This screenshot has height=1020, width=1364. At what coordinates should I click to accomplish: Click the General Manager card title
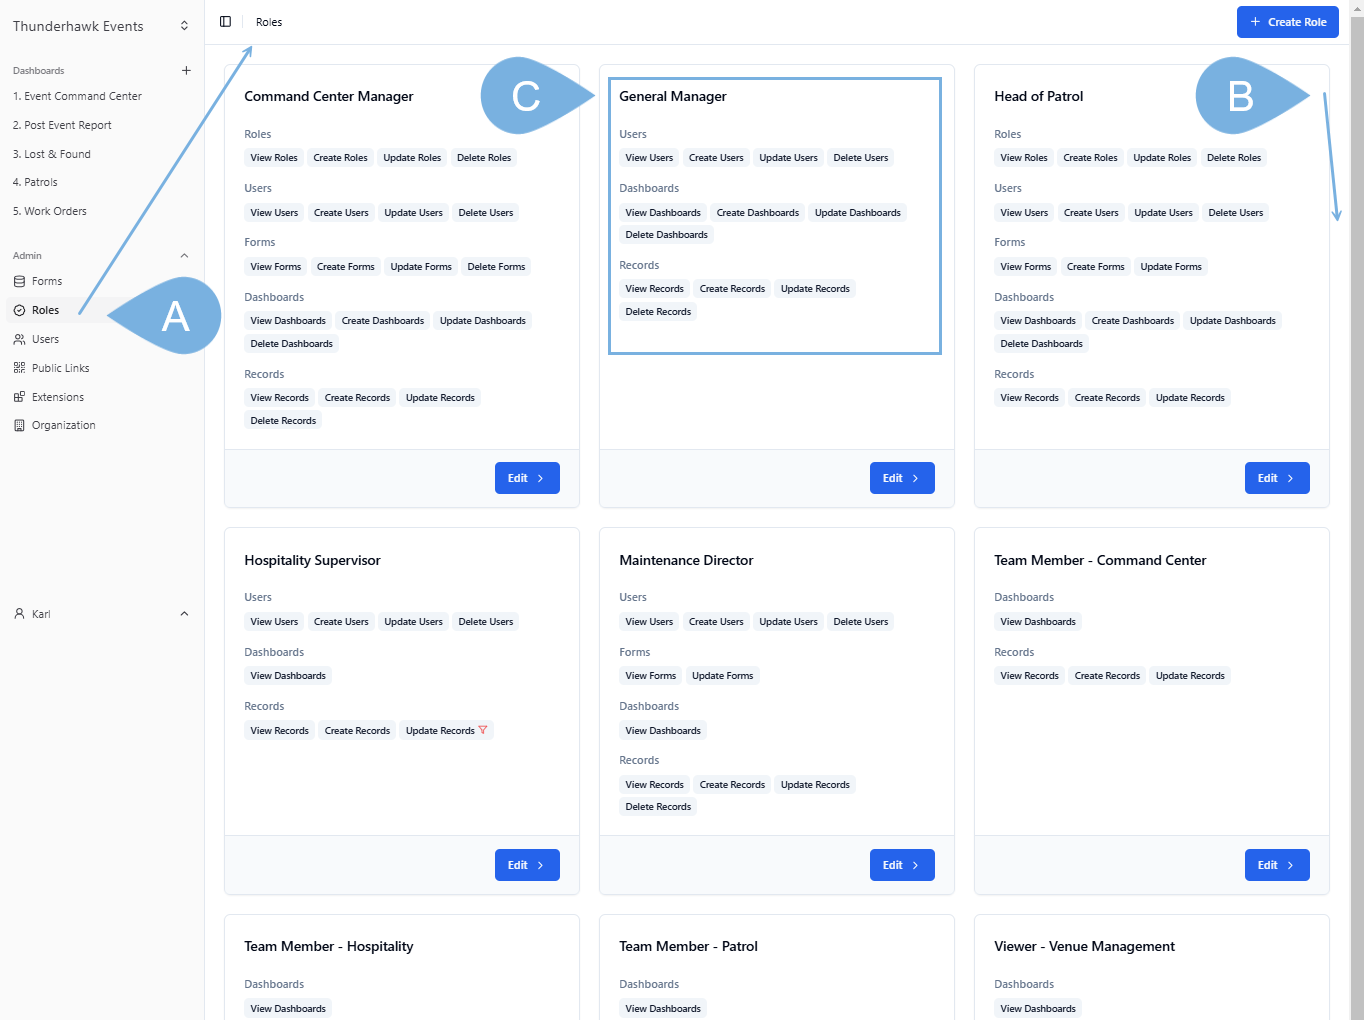[673, 96]
